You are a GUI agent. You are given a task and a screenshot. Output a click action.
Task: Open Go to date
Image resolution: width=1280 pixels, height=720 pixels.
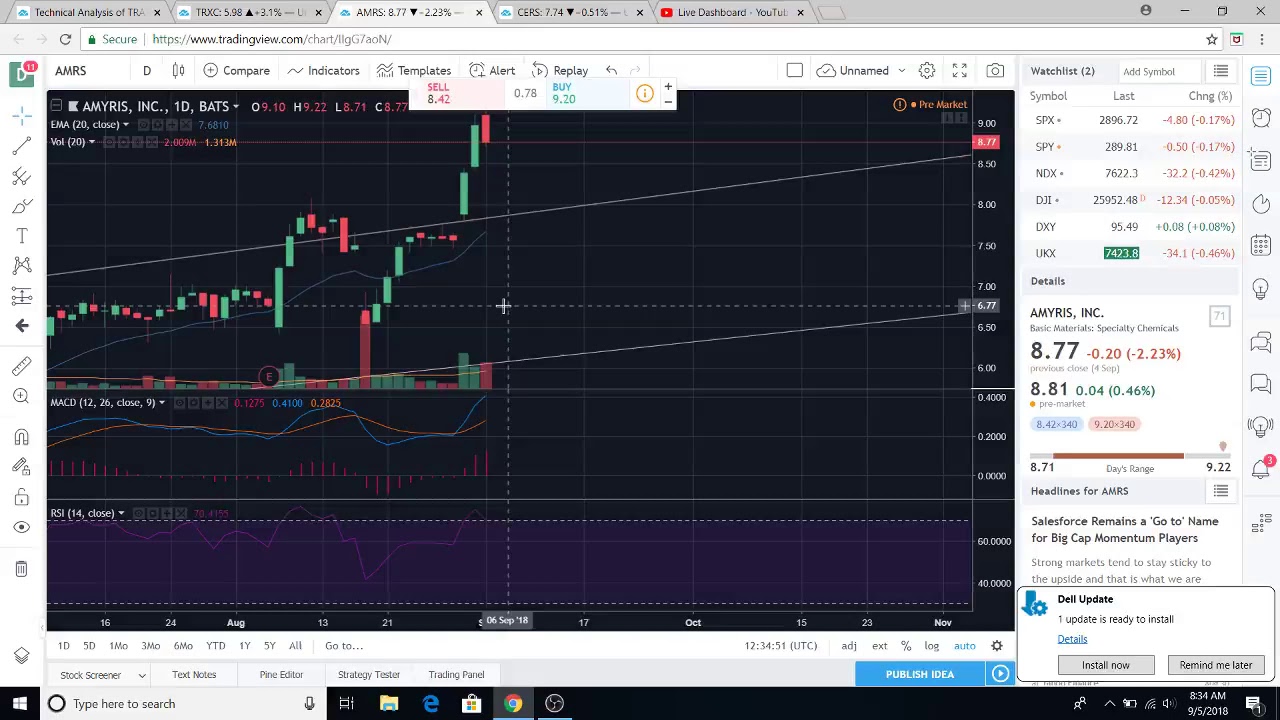coord(344,646)
